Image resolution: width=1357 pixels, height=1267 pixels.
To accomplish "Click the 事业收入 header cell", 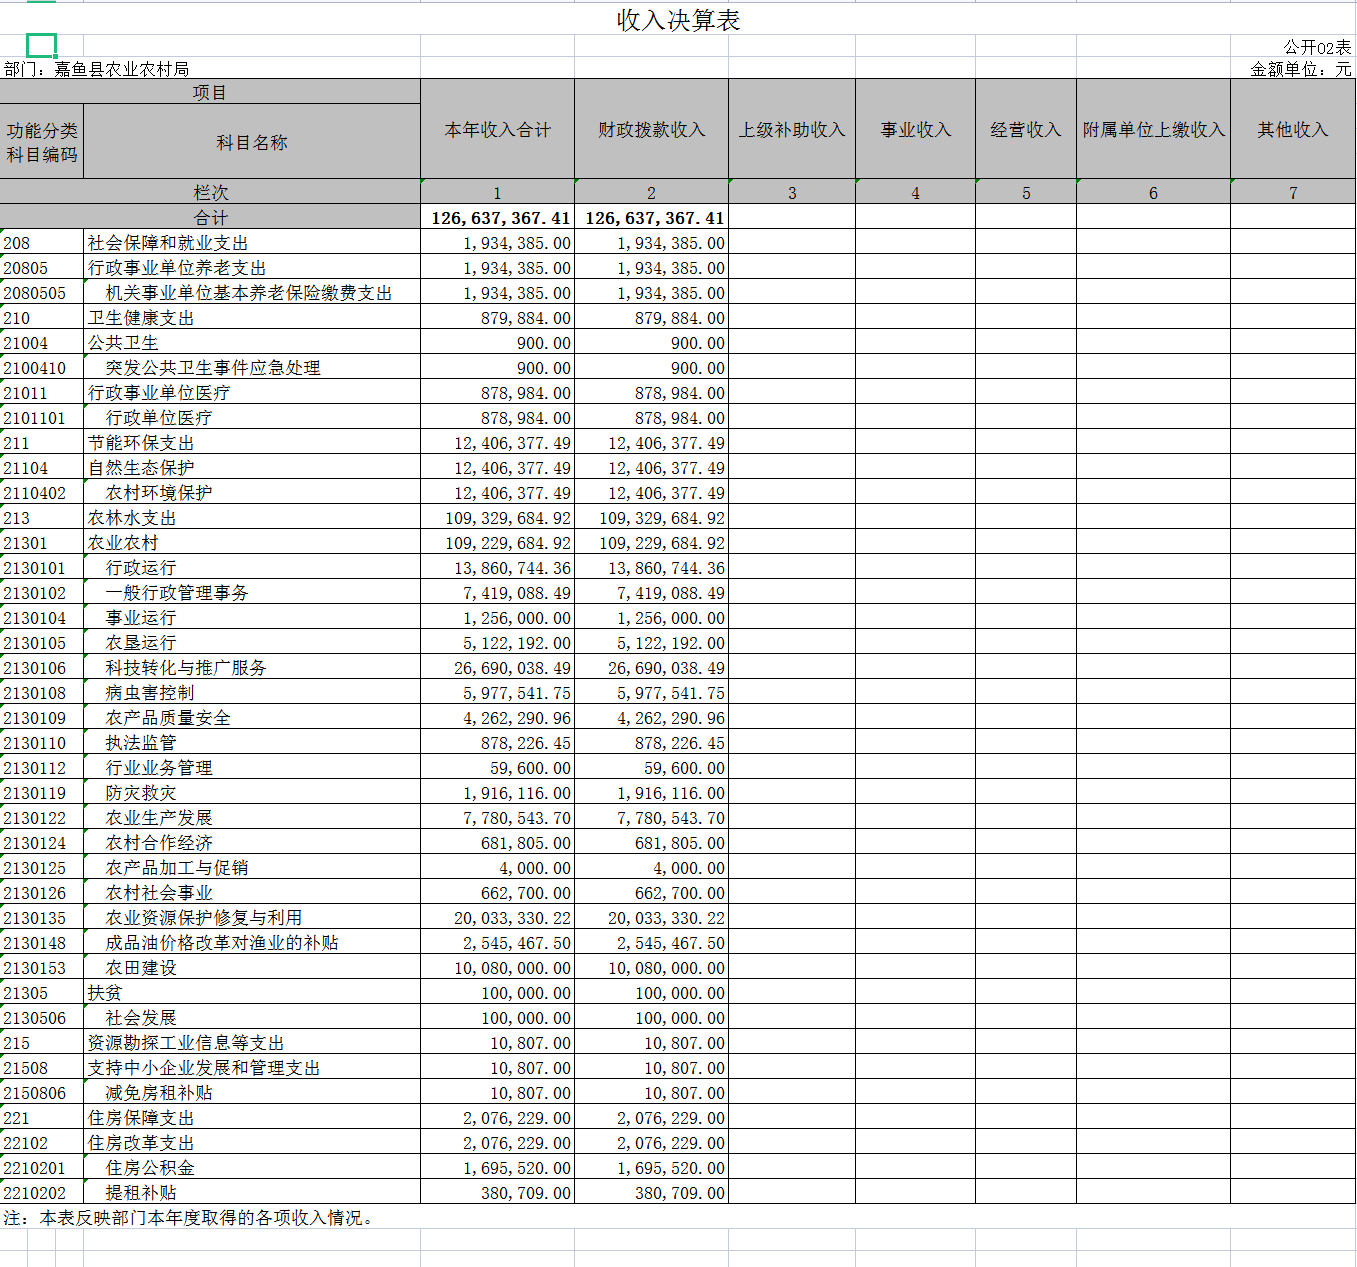I will coord(915,130).
